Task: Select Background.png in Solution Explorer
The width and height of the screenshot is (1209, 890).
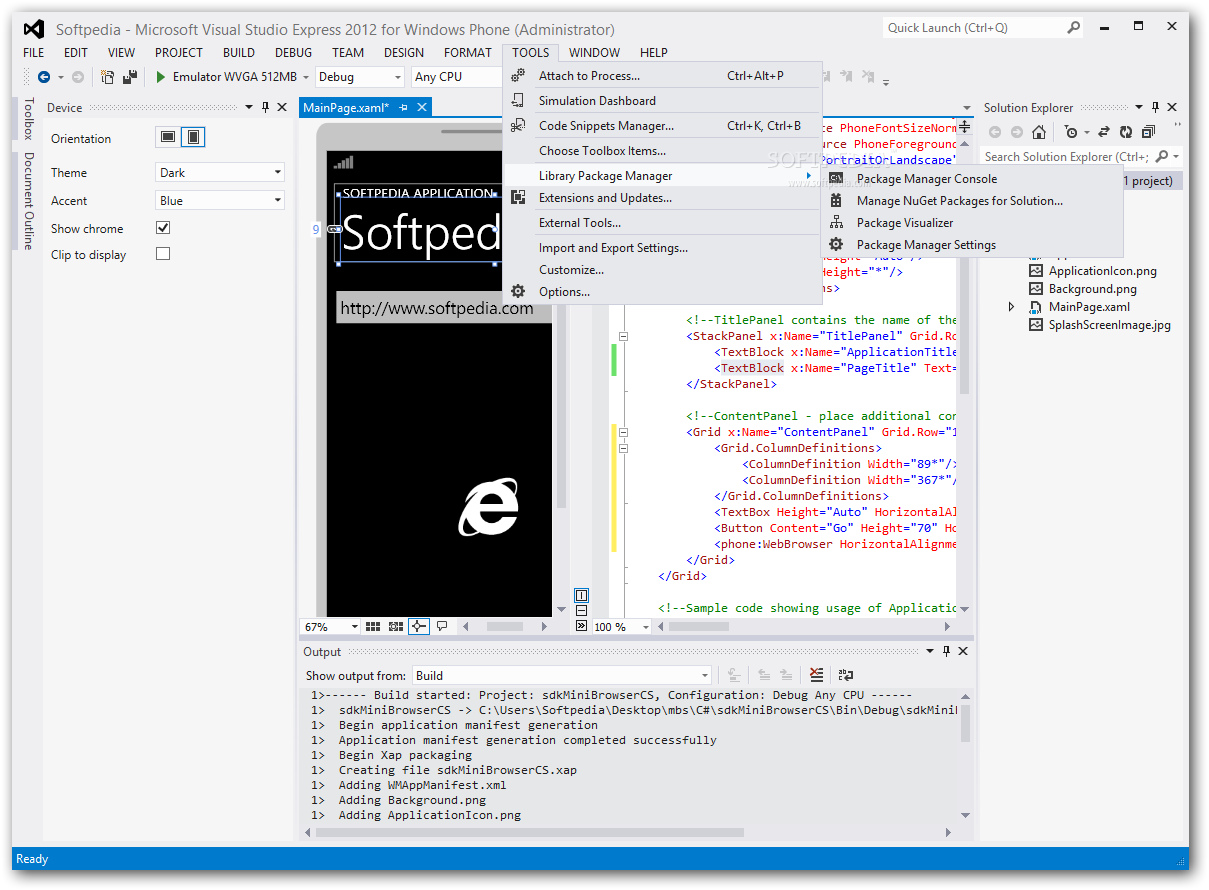Action: point(1093,289)
